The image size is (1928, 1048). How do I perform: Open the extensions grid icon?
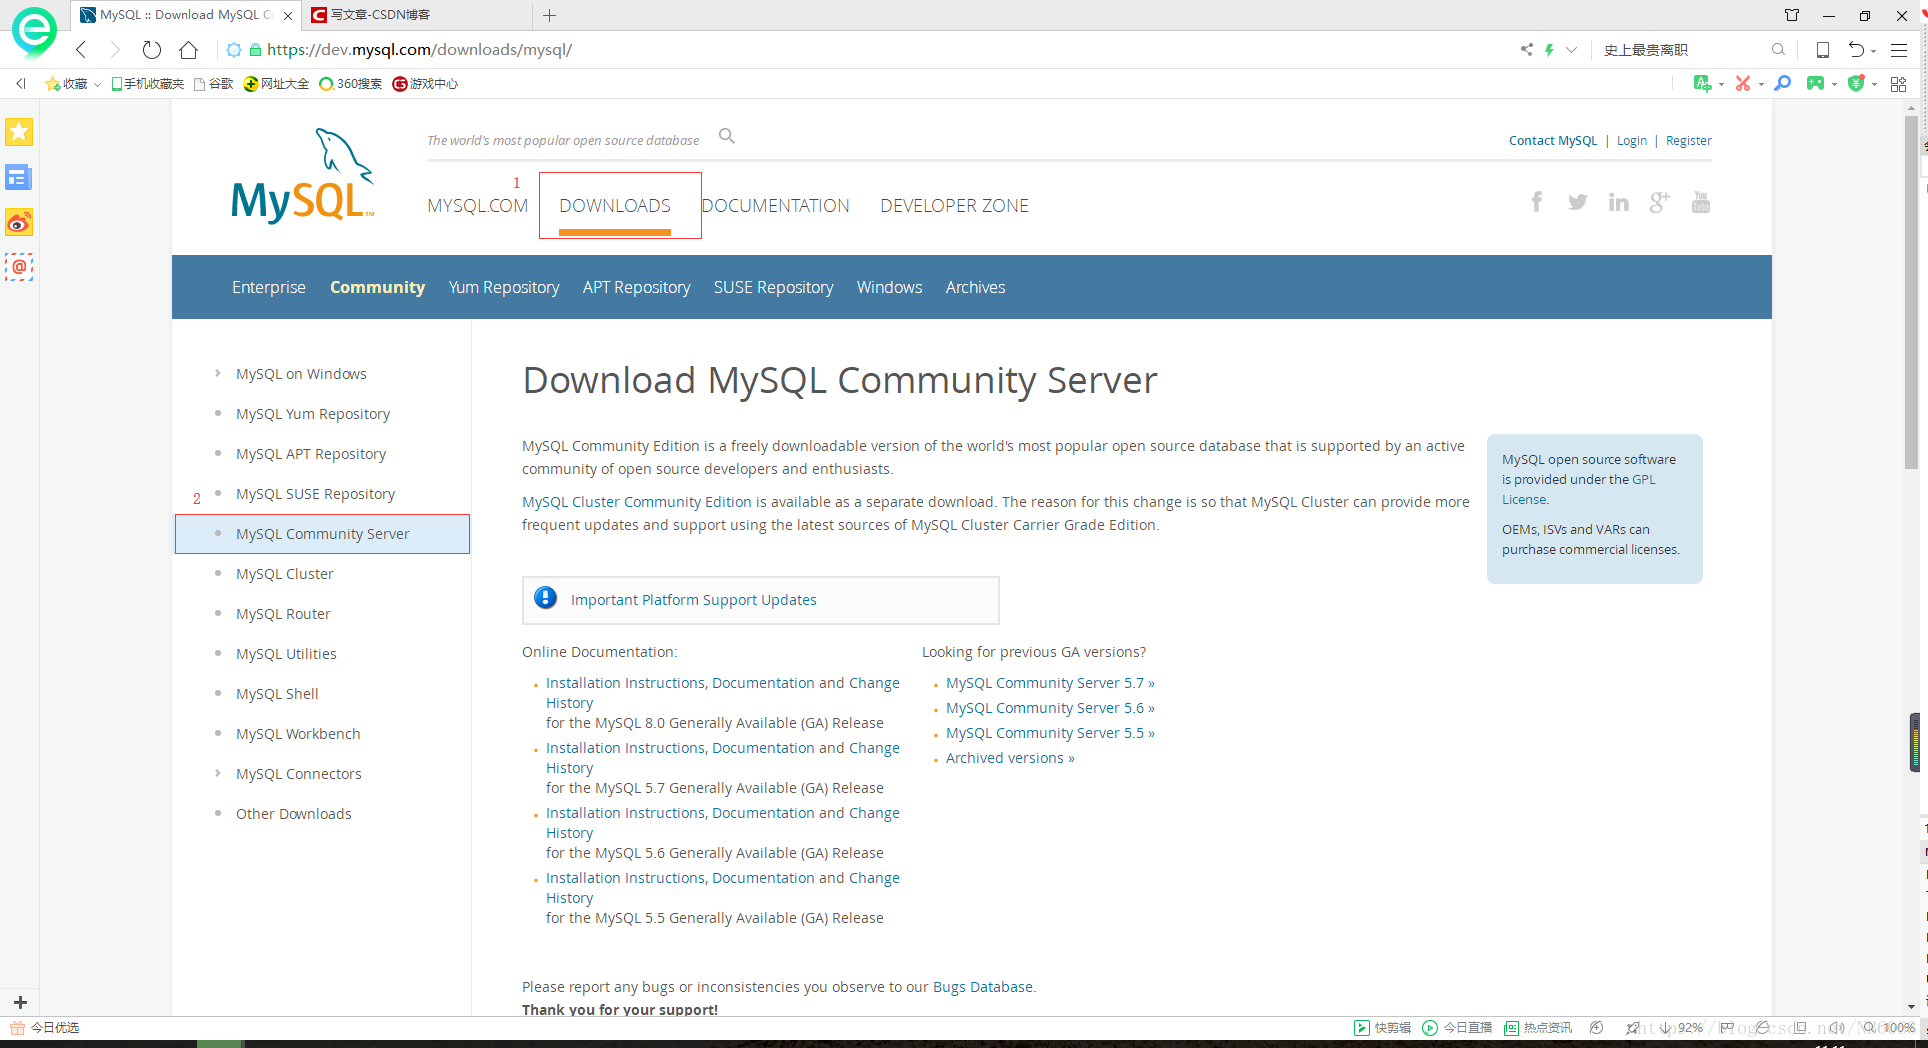pos(1898,84)
